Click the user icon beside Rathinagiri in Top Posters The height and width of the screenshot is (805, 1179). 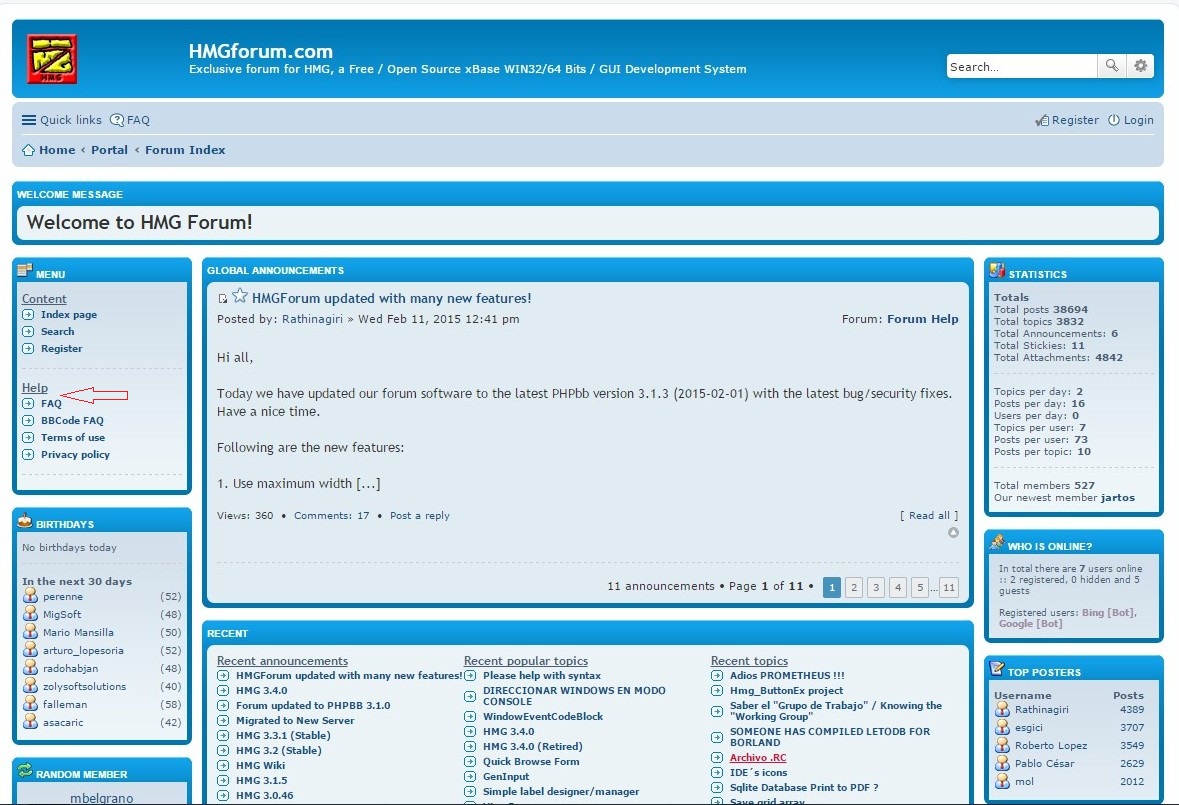pos(1004,710)
